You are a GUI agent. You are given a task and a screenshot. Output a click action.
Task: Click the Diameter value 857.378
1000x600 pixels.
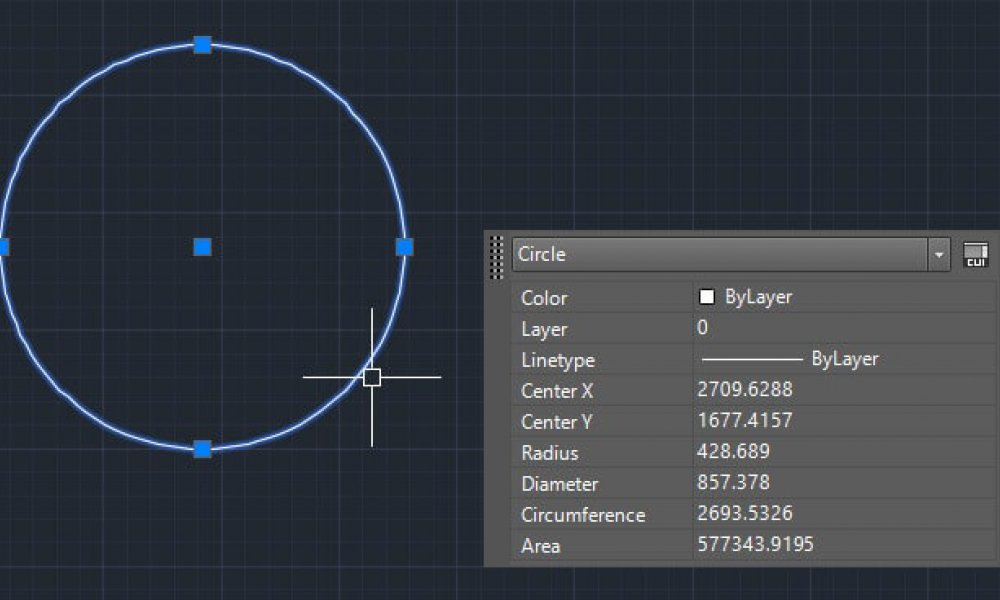(732, 483)
